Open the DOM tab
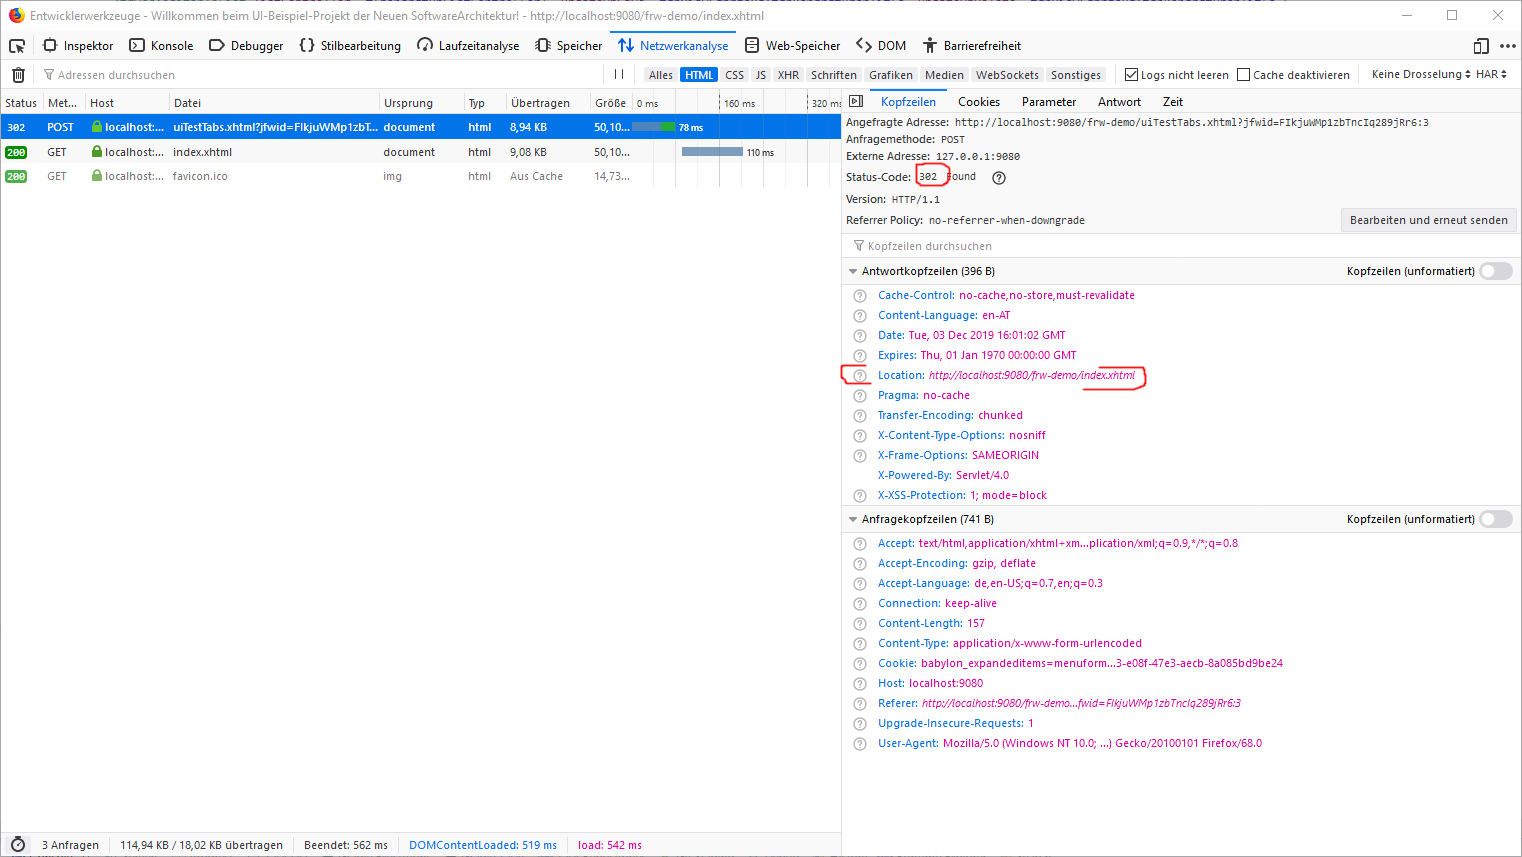This screenshot has height=857, width=1522. tap(881, 46)
